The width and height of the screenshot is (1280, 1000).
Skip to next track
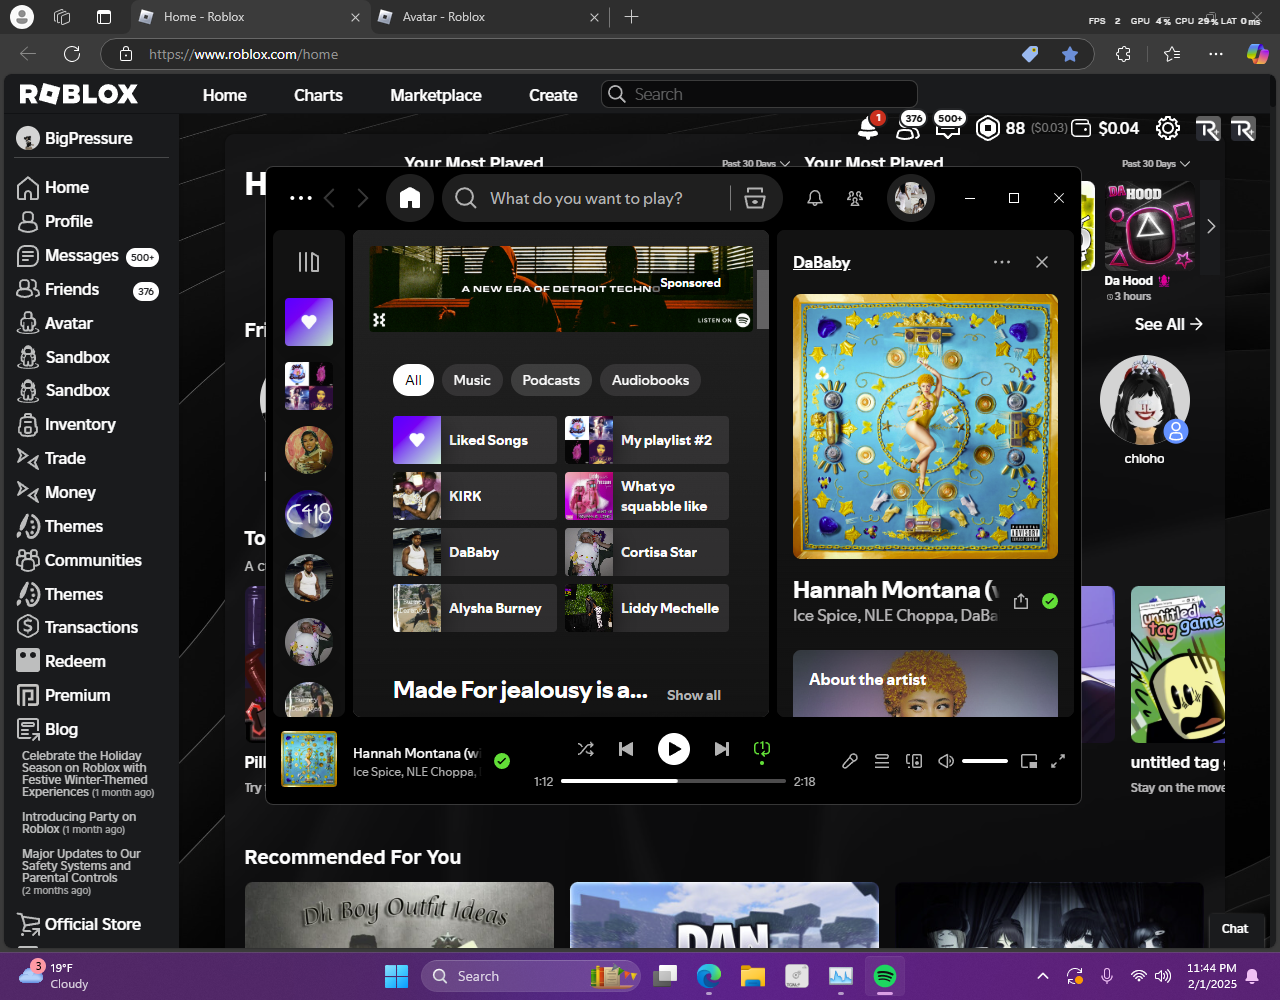coord(722,748)
